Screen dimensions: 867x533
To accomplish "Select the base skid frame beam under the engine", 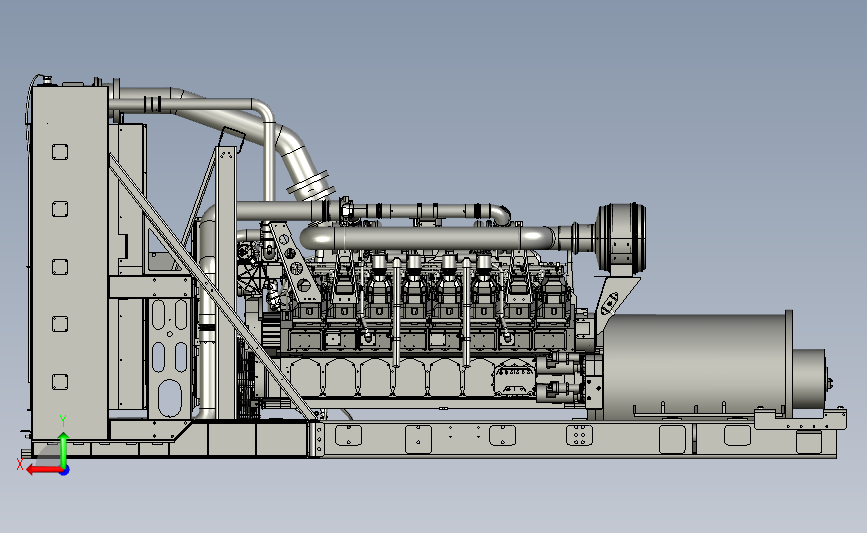I will click(579, 439).
